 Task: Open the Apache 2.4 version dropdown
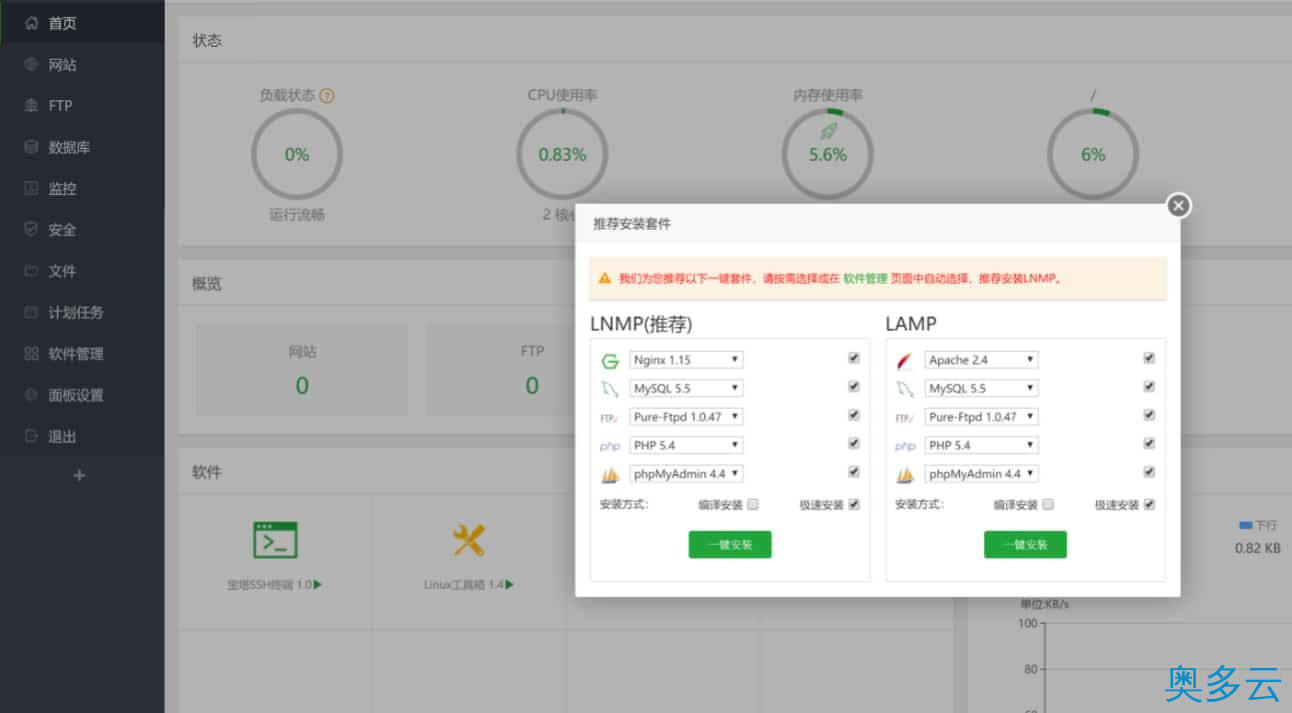pos(981,360)
